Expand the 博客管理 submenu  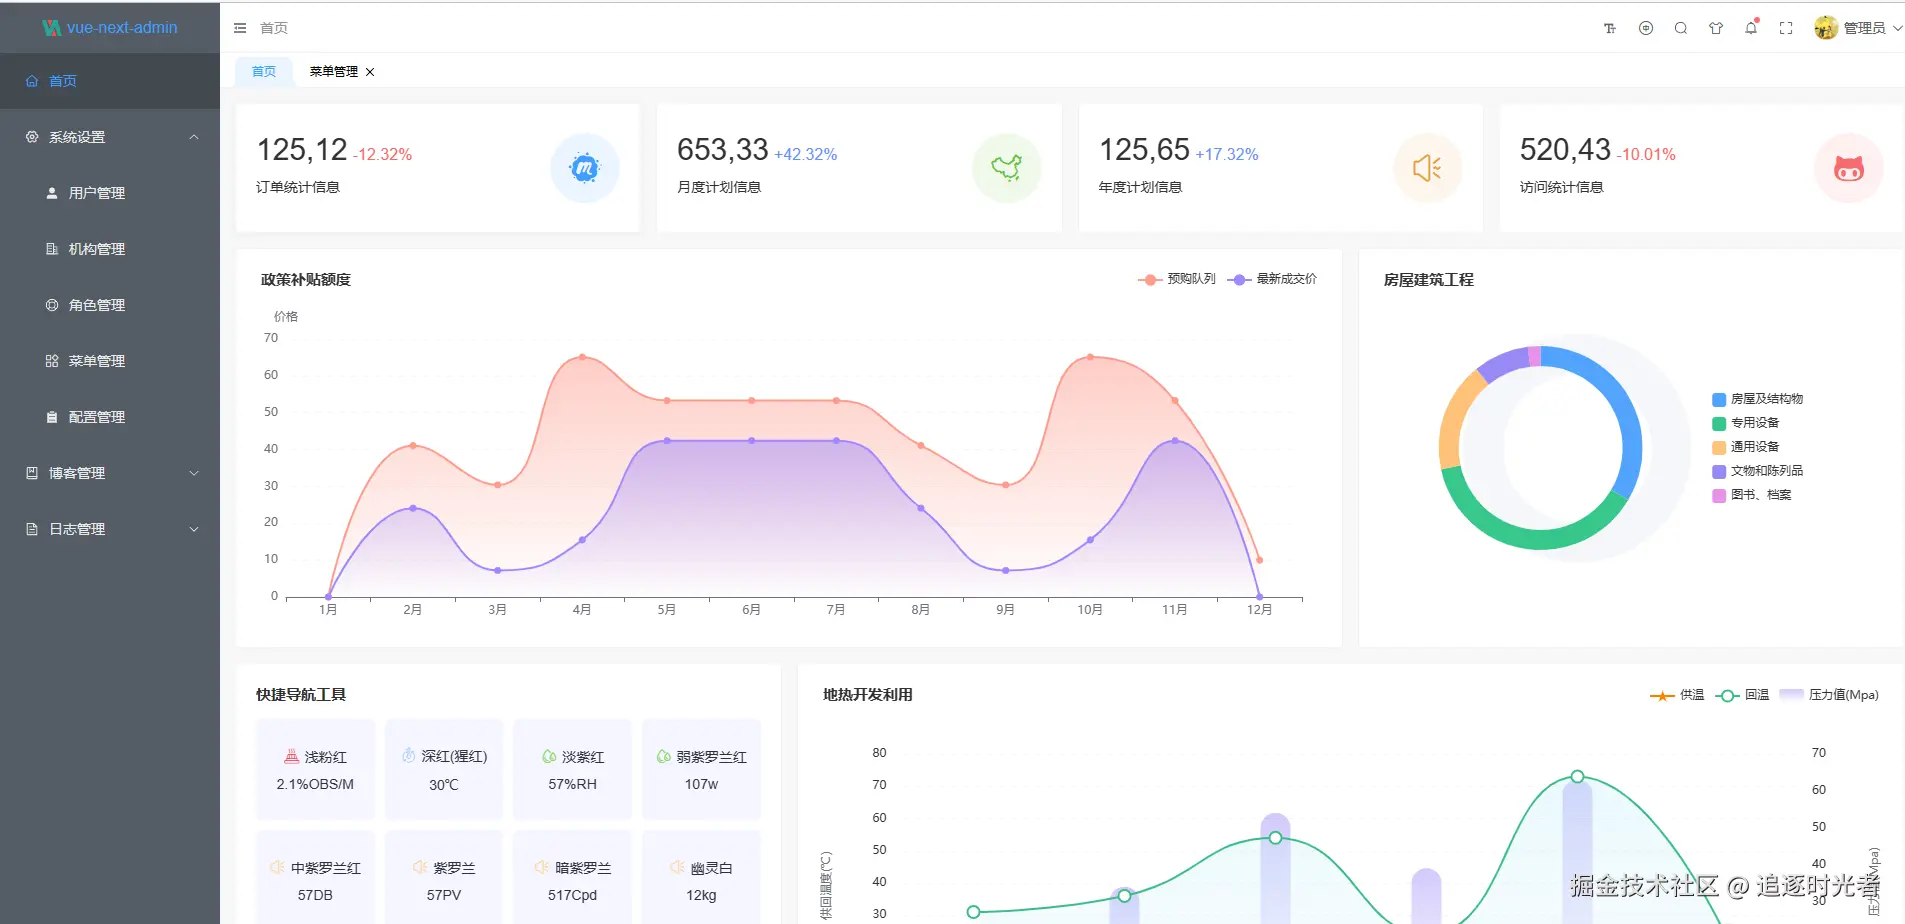pos(110,473)
